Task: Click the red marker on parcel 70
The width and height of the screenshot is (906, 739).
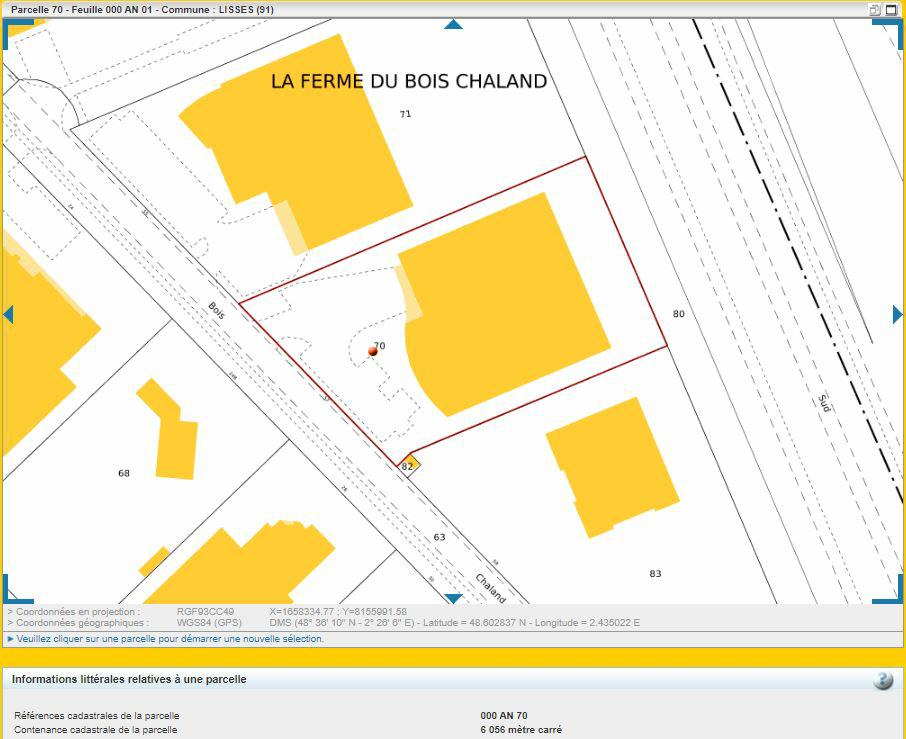Action: [371, 352]
